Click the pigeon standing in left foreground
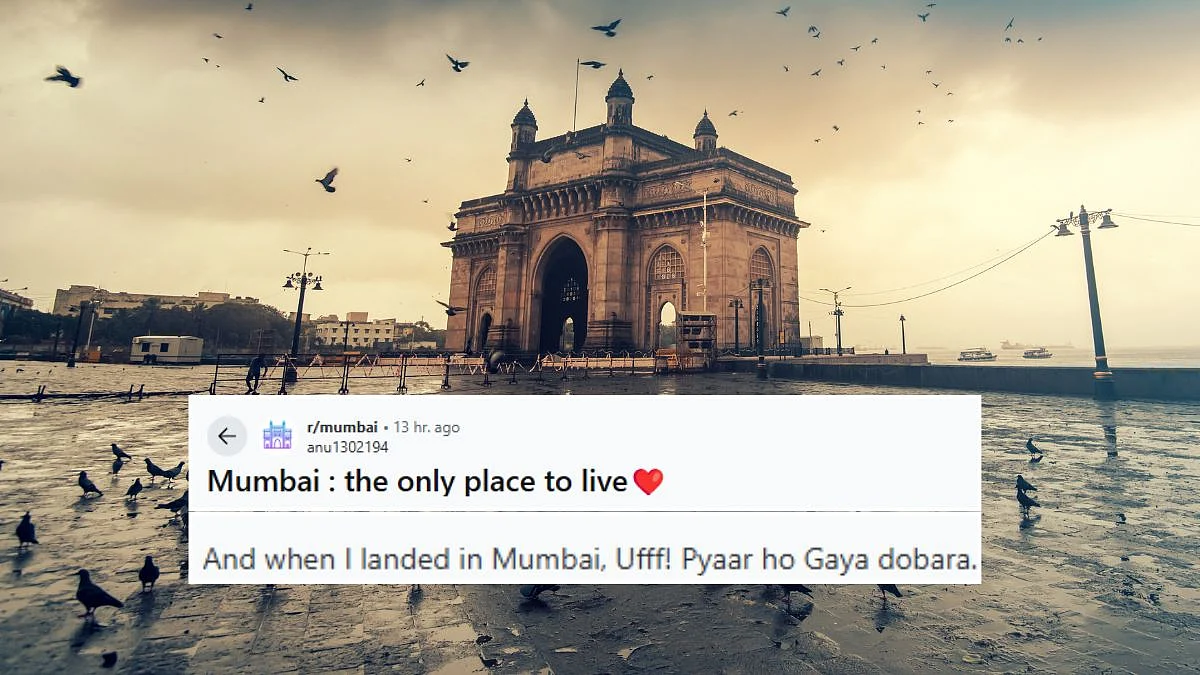The width and height of the screenshot is (1200, 675). pos(97,594)
